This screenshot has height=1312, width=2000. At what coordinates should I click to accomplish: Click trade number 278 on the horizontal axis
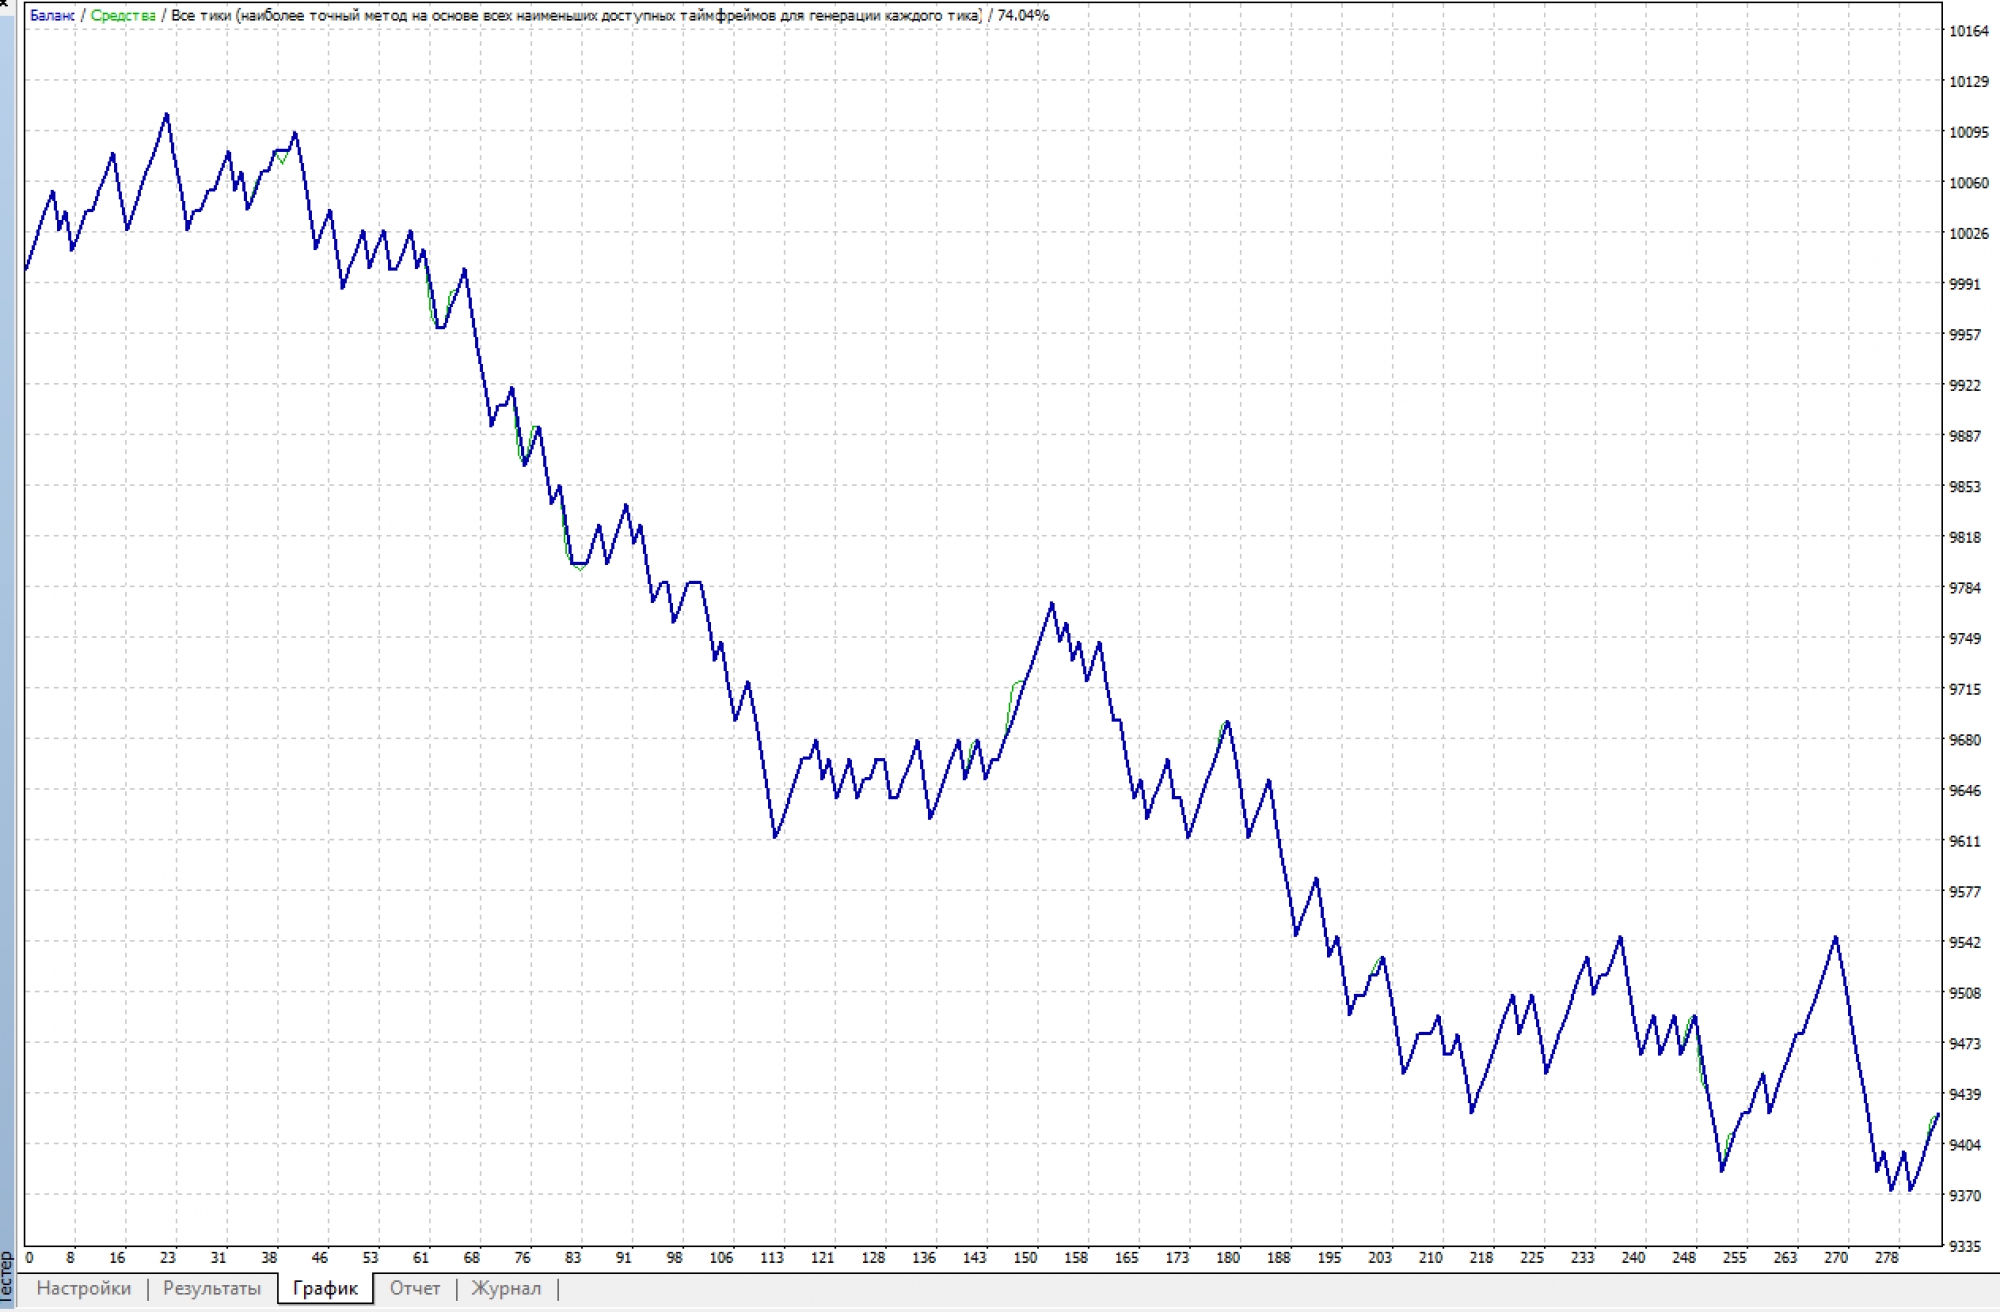tap(1886, 1258)
